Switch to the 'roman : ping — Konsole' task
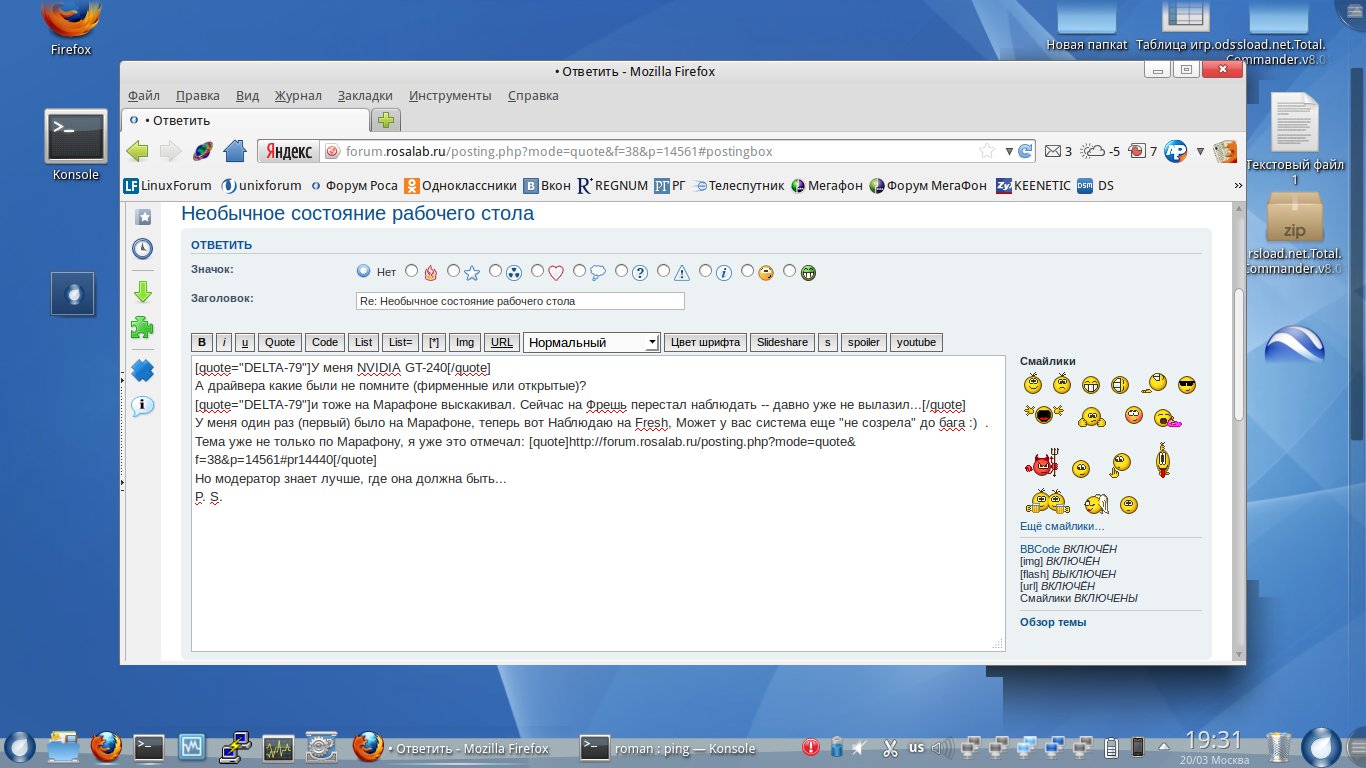Image resolution: width=1366 pixels, height=768 pixels. pyautogui.click(x=670, y=748)
